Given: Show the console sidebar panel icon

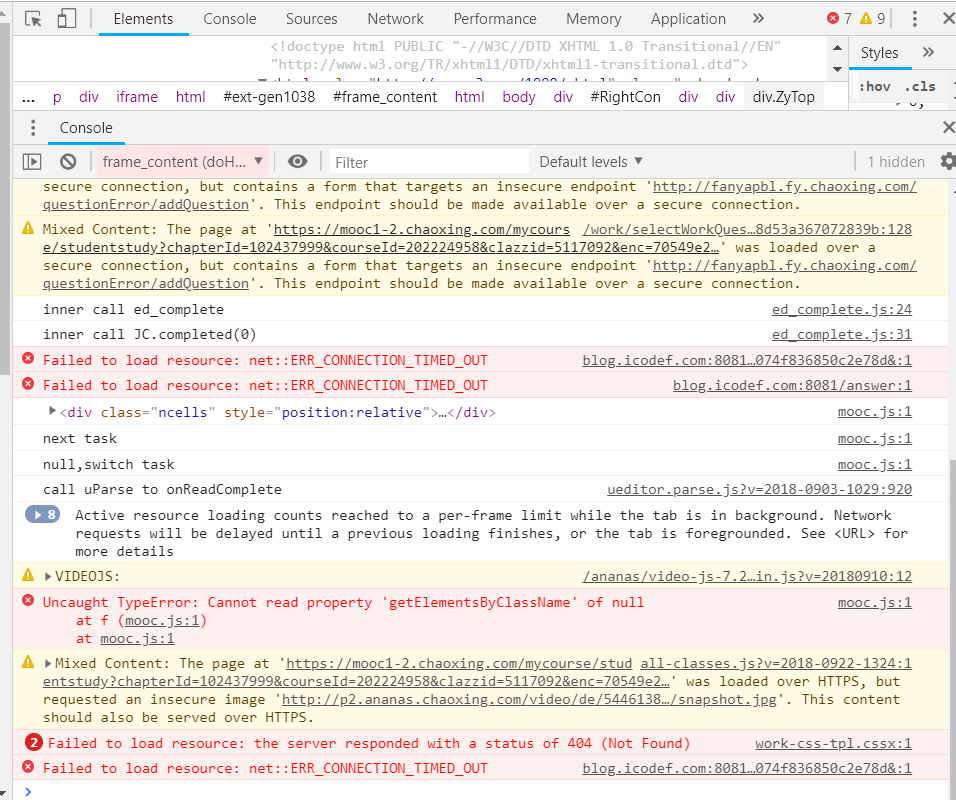Looking at the screenshot, I should 31,161.
